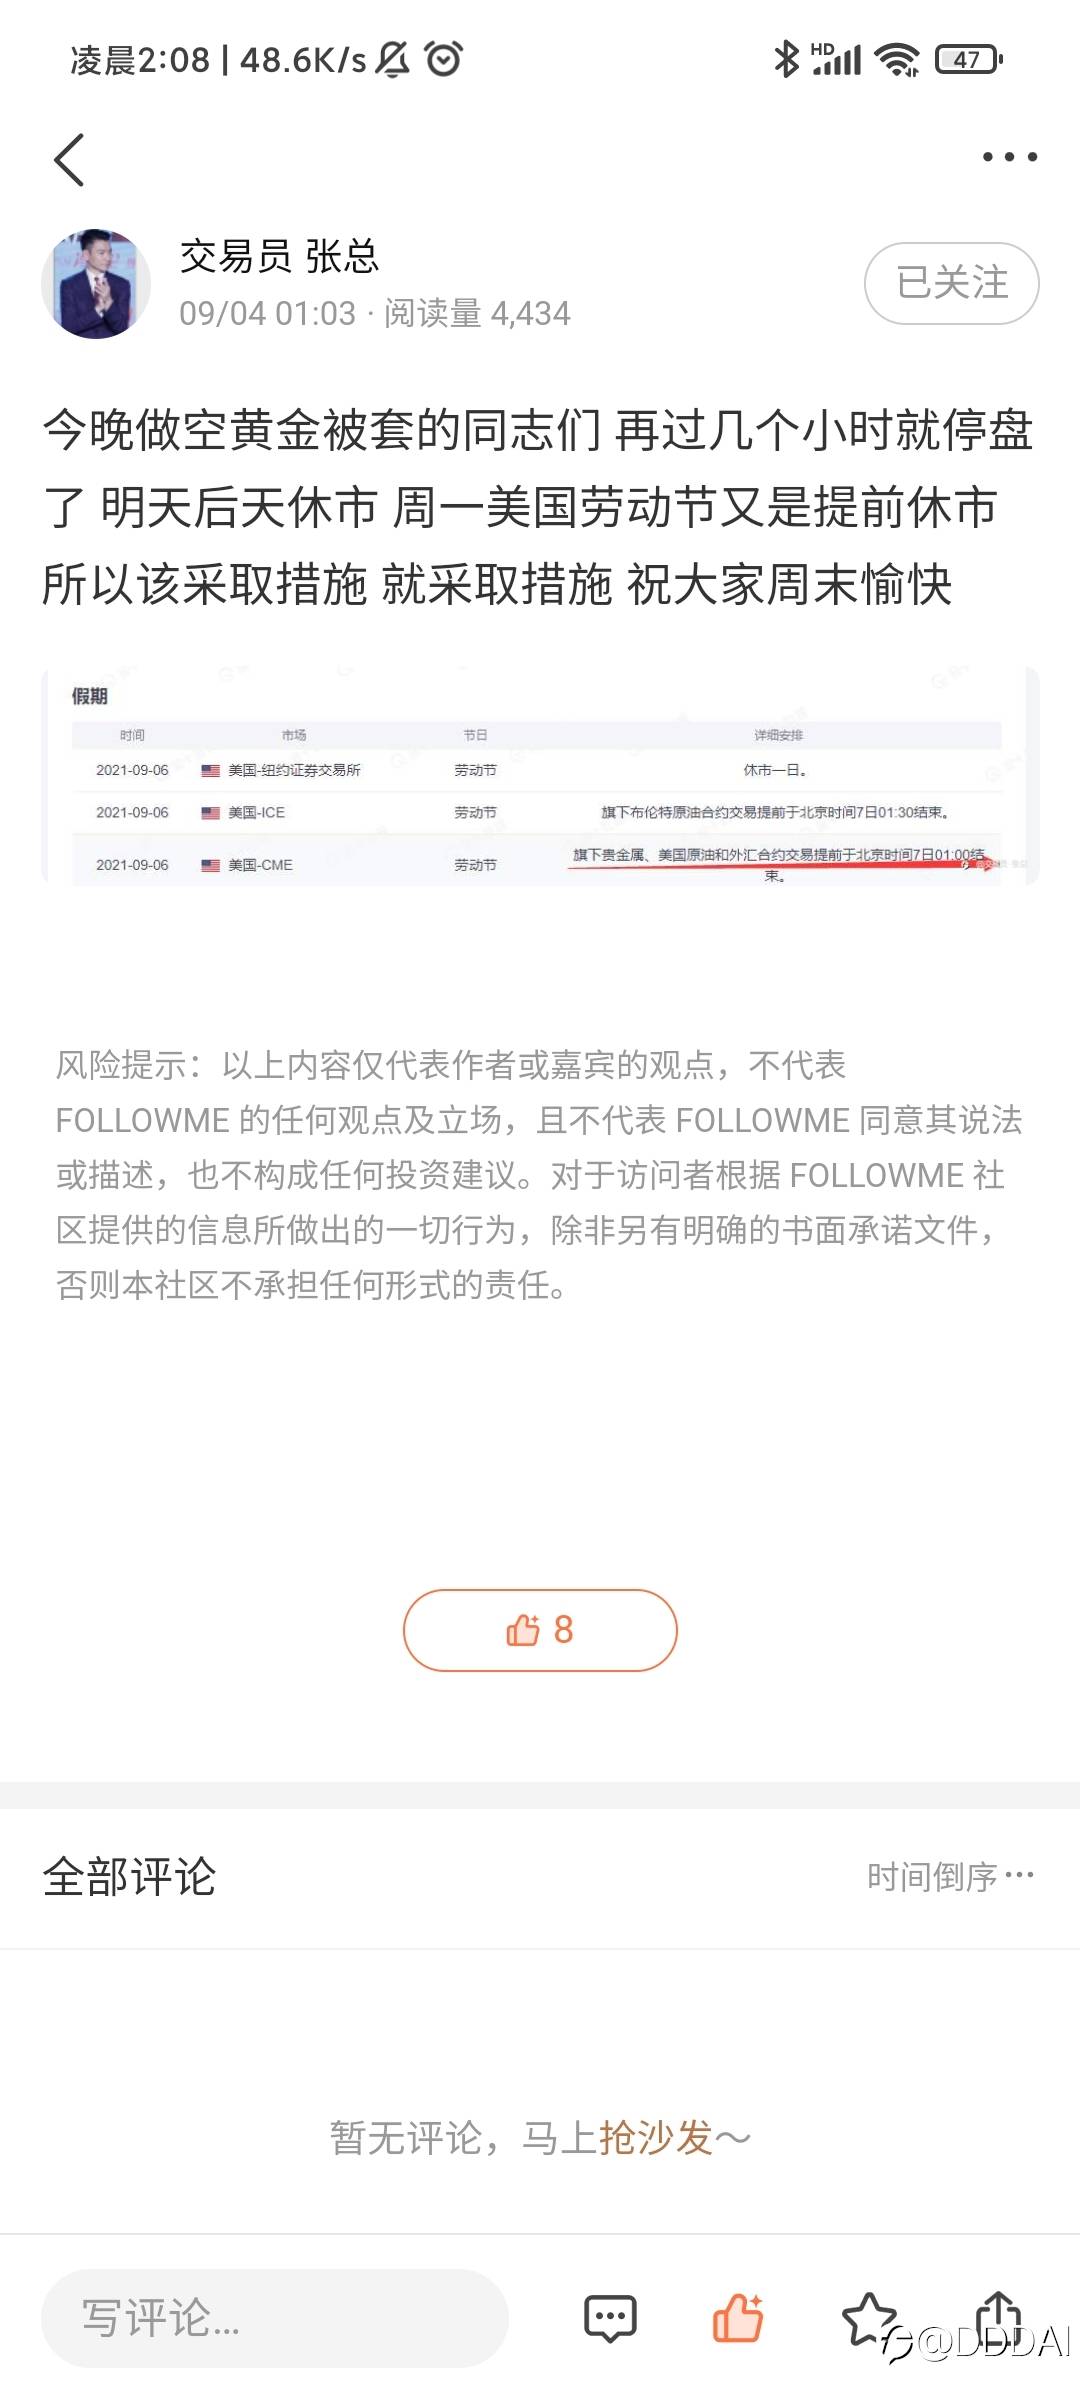The image size is (1080, 2400).
Task: Tap the orange thumbs-up icon in bottom bar
Action: coord(738,2317)
